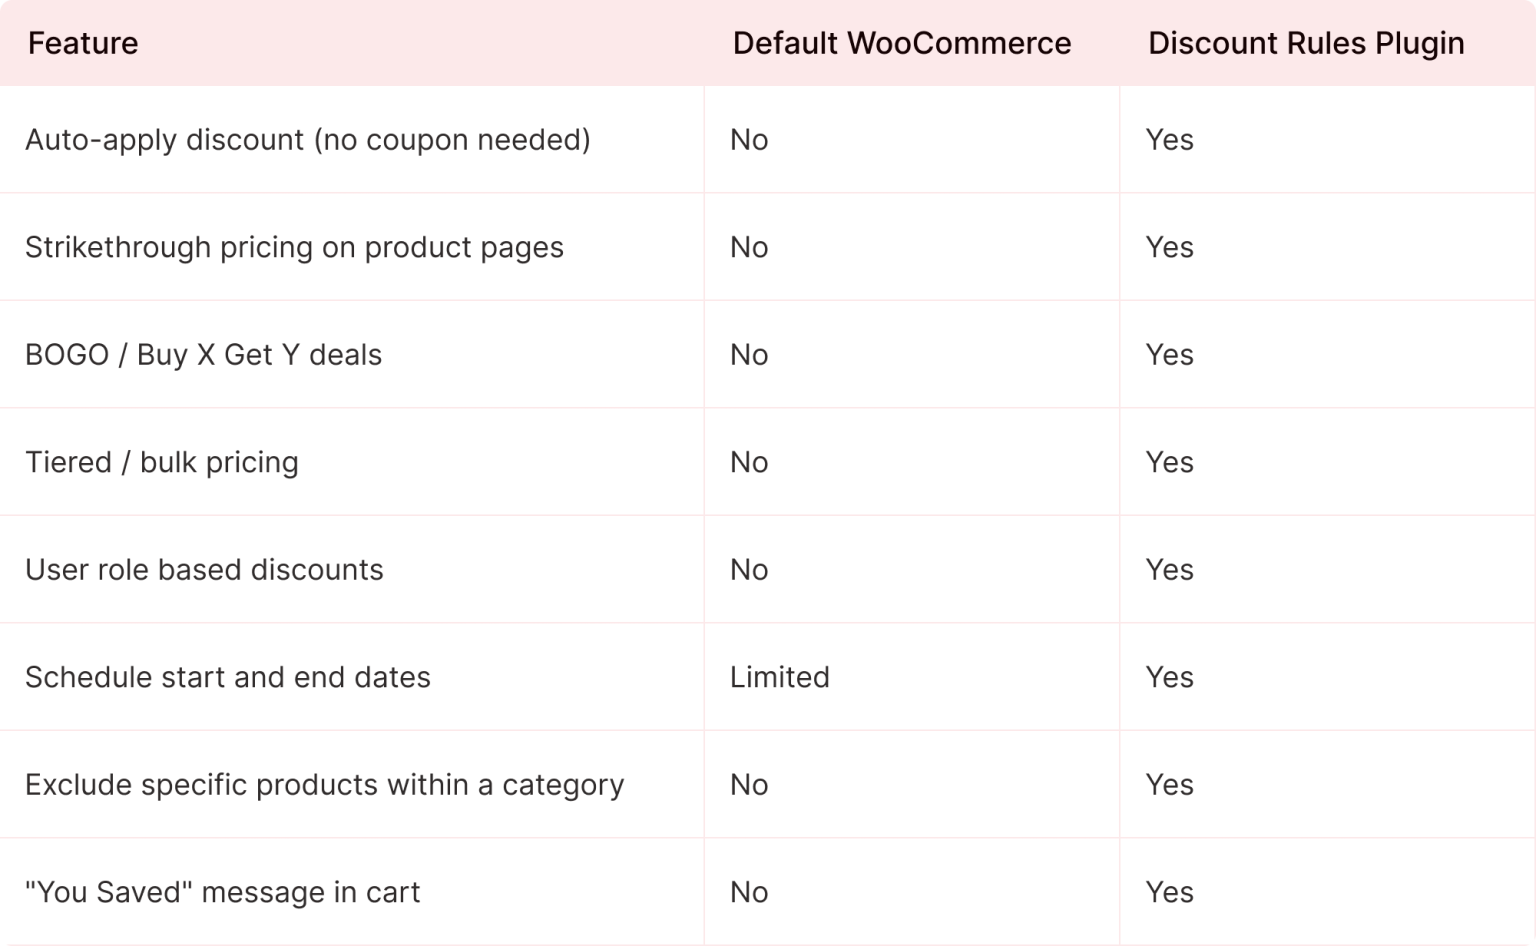Click the "You Saved" message in cart cell
Image resolution: width=1536 pixels, height=946 pixels.
pyautogui.click(x=222, y=892)
